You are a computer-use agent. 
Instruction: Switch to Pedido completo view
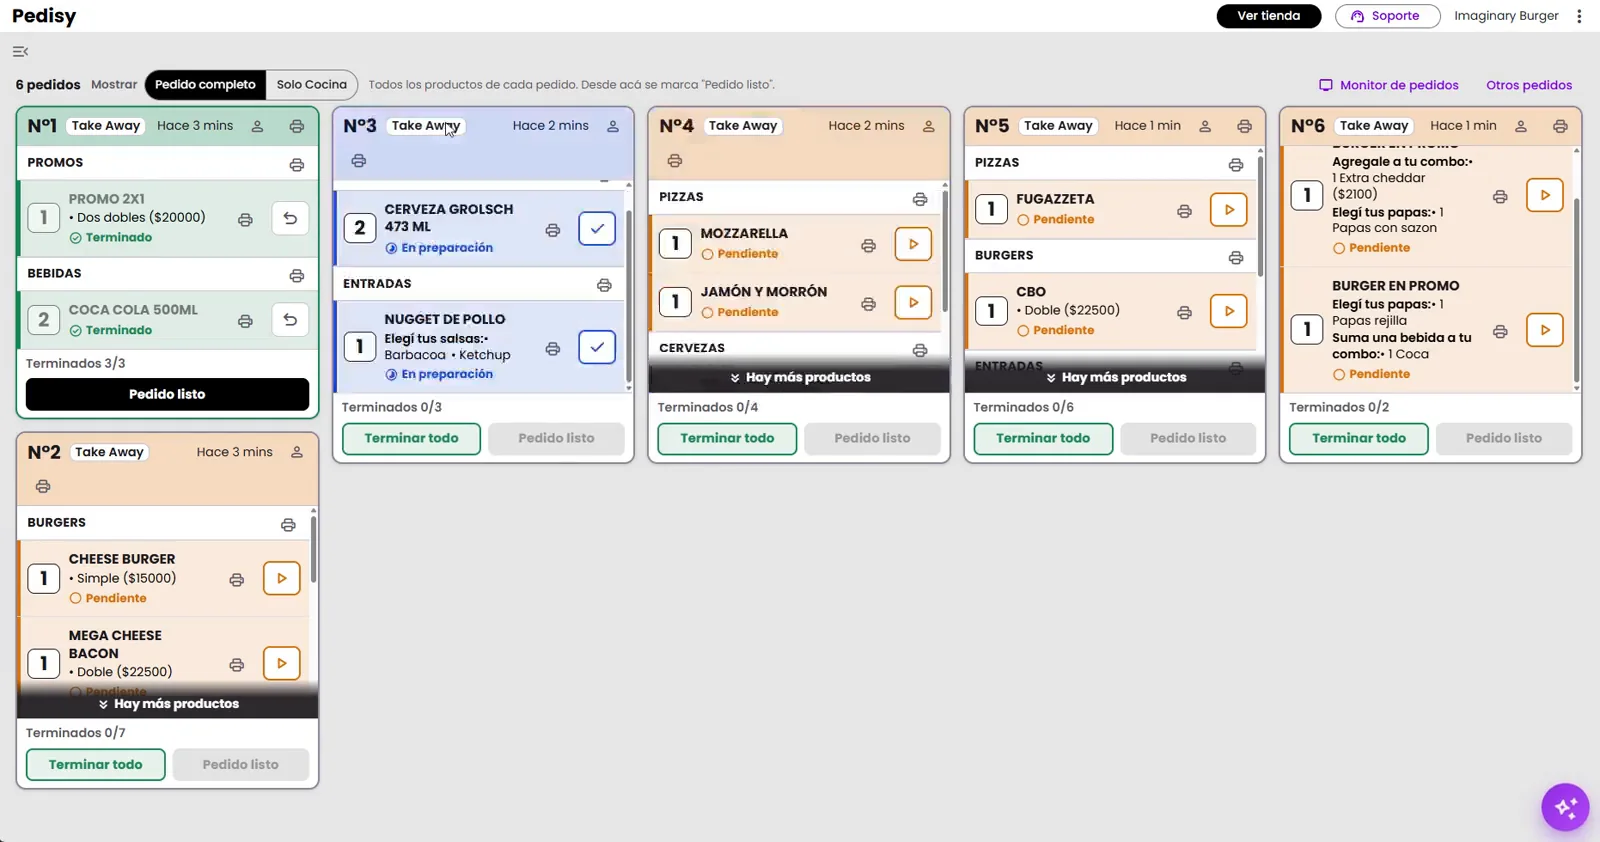click(205, 85)
